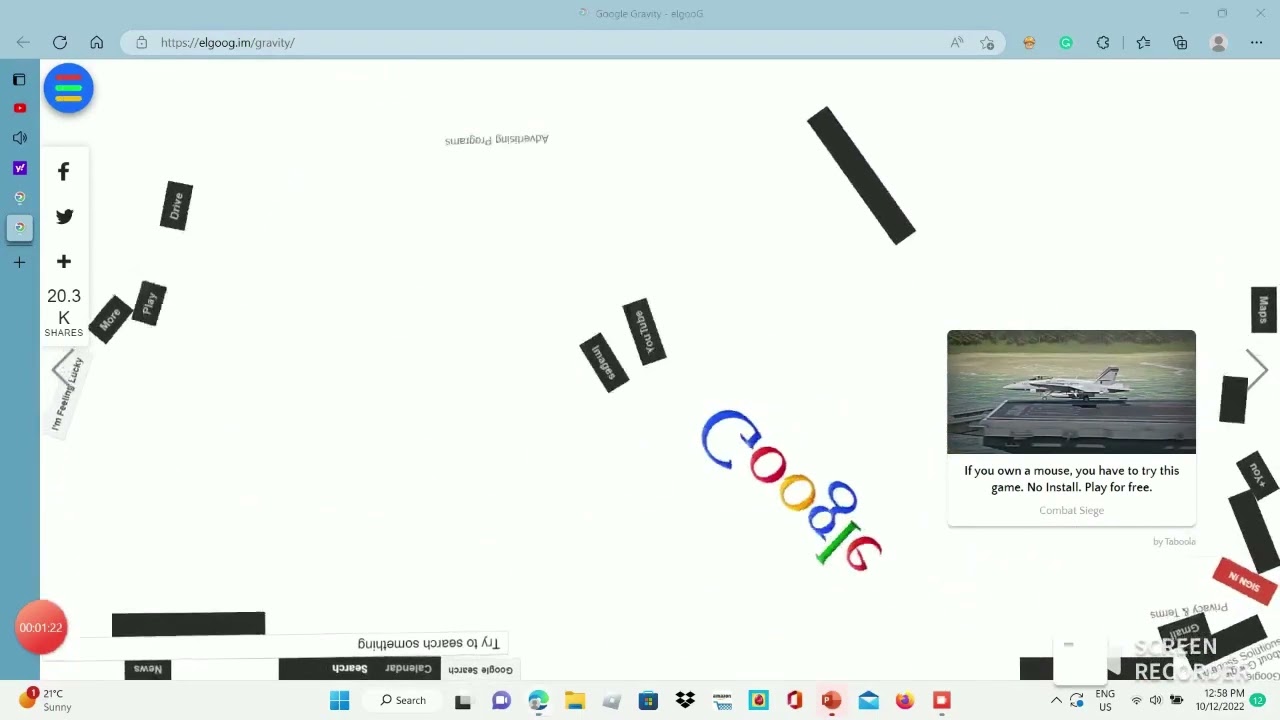Image resolution: width=1280 pixels, height=720 pixels.
Task: Click the tumbled YouTube block
Action: click(644, 331)
